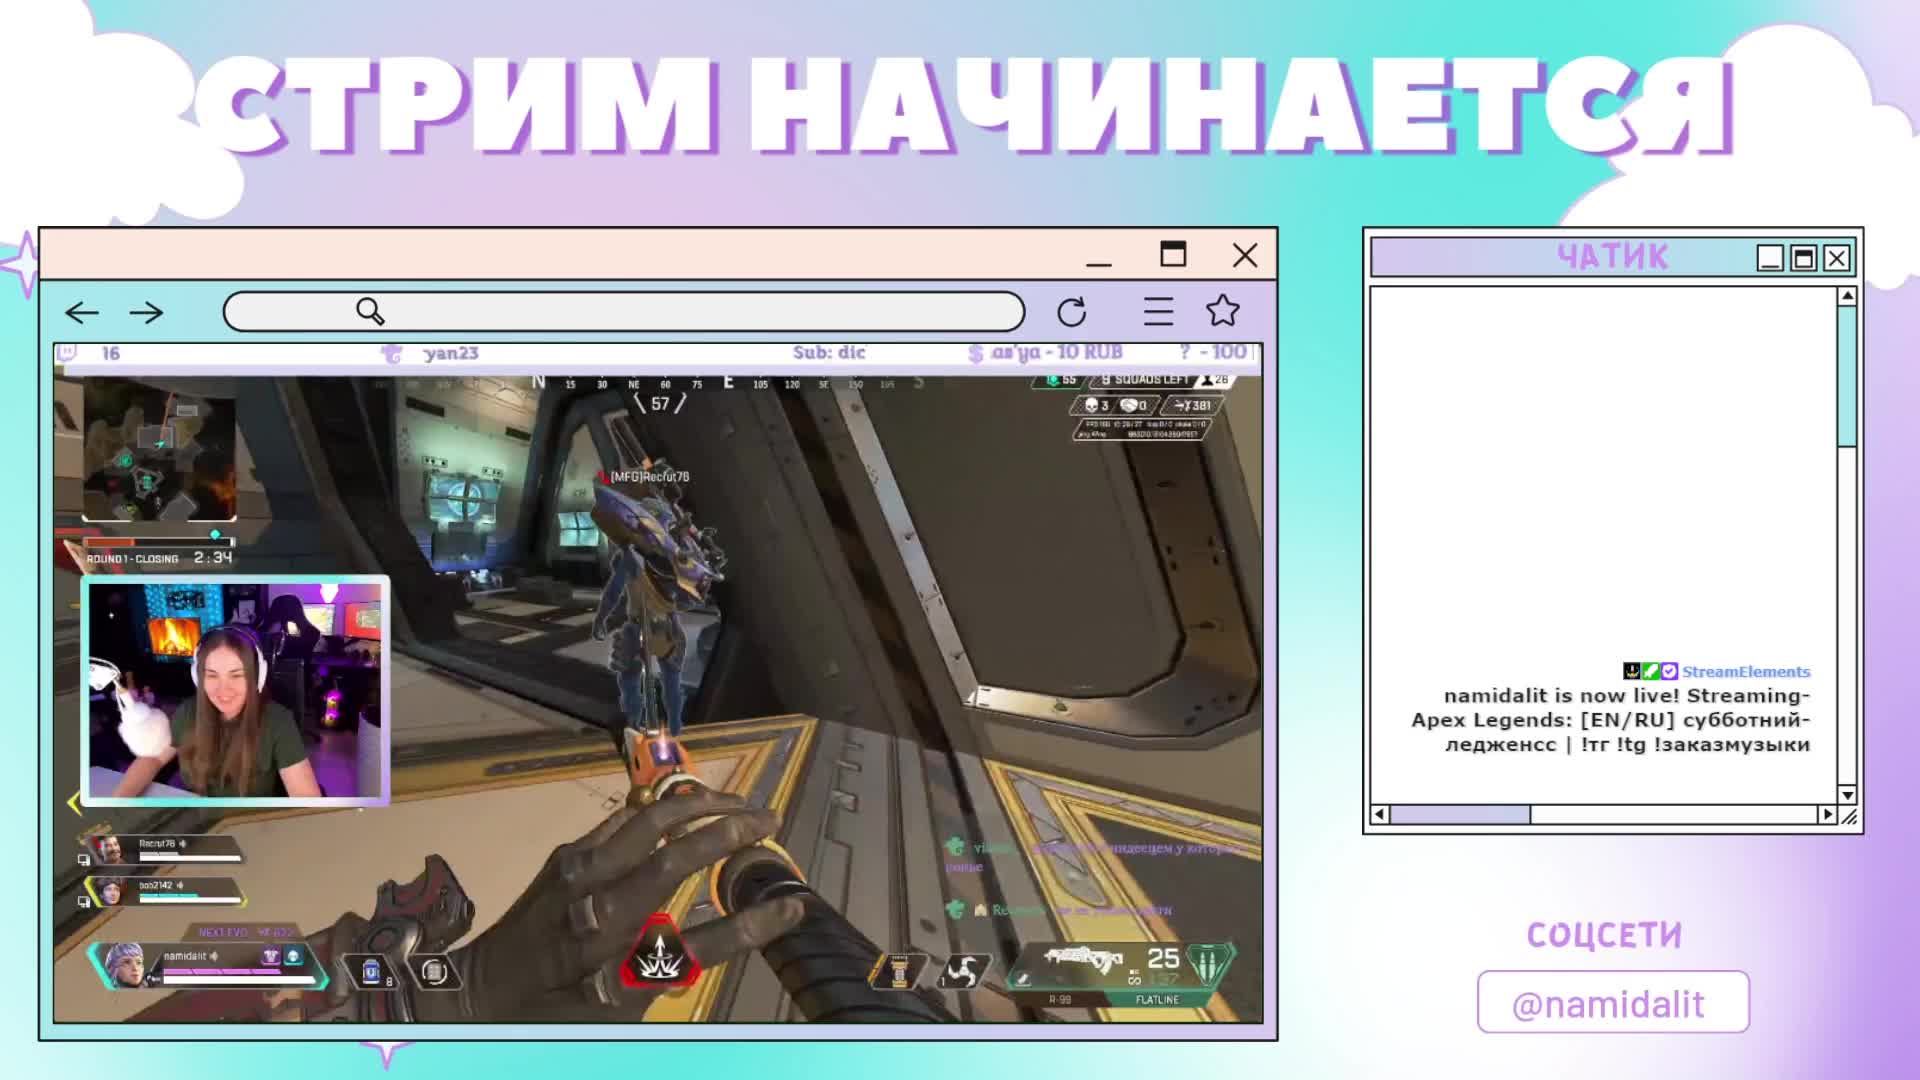Open the hamburger menu icon
This screenshot has width=1920, height=1080.
point(1158,312)
